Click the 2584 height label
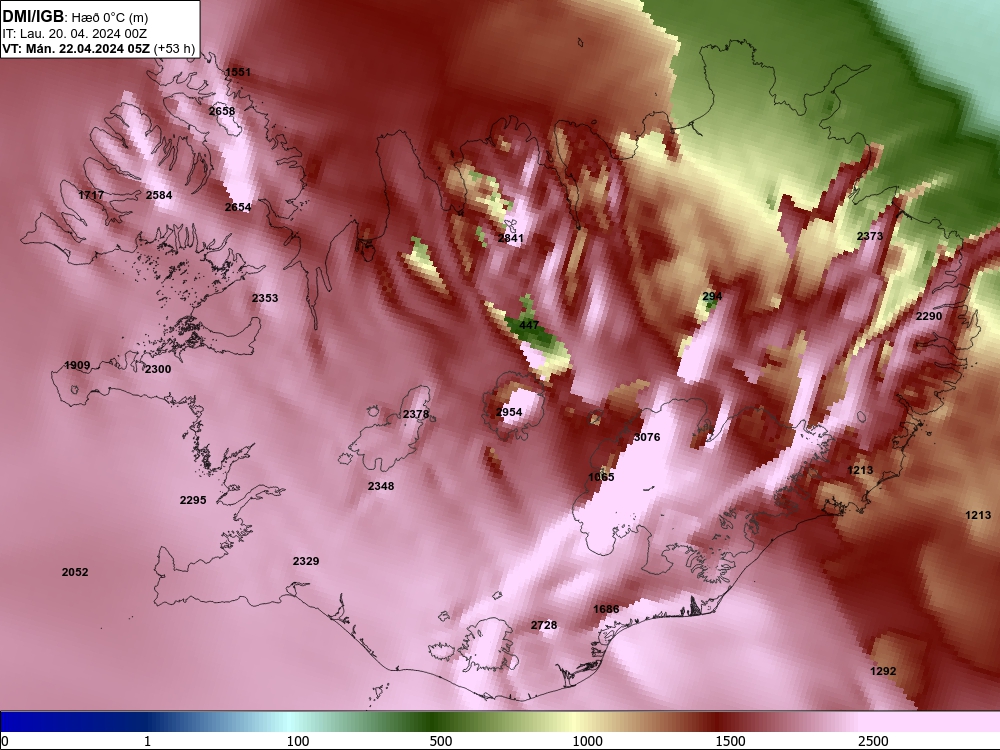Image resolution: width=1000 pixels, height=750 pixels. coord(159,195)
